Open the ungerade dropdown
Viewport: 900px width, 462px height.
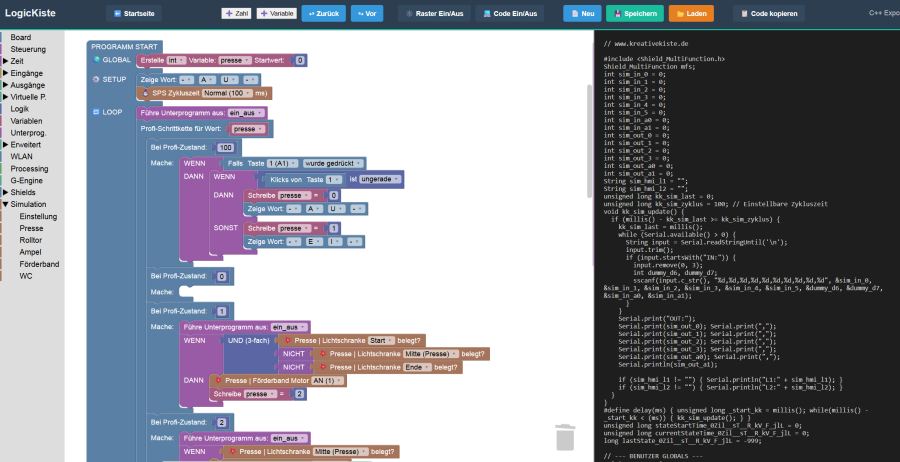point(379,179)
